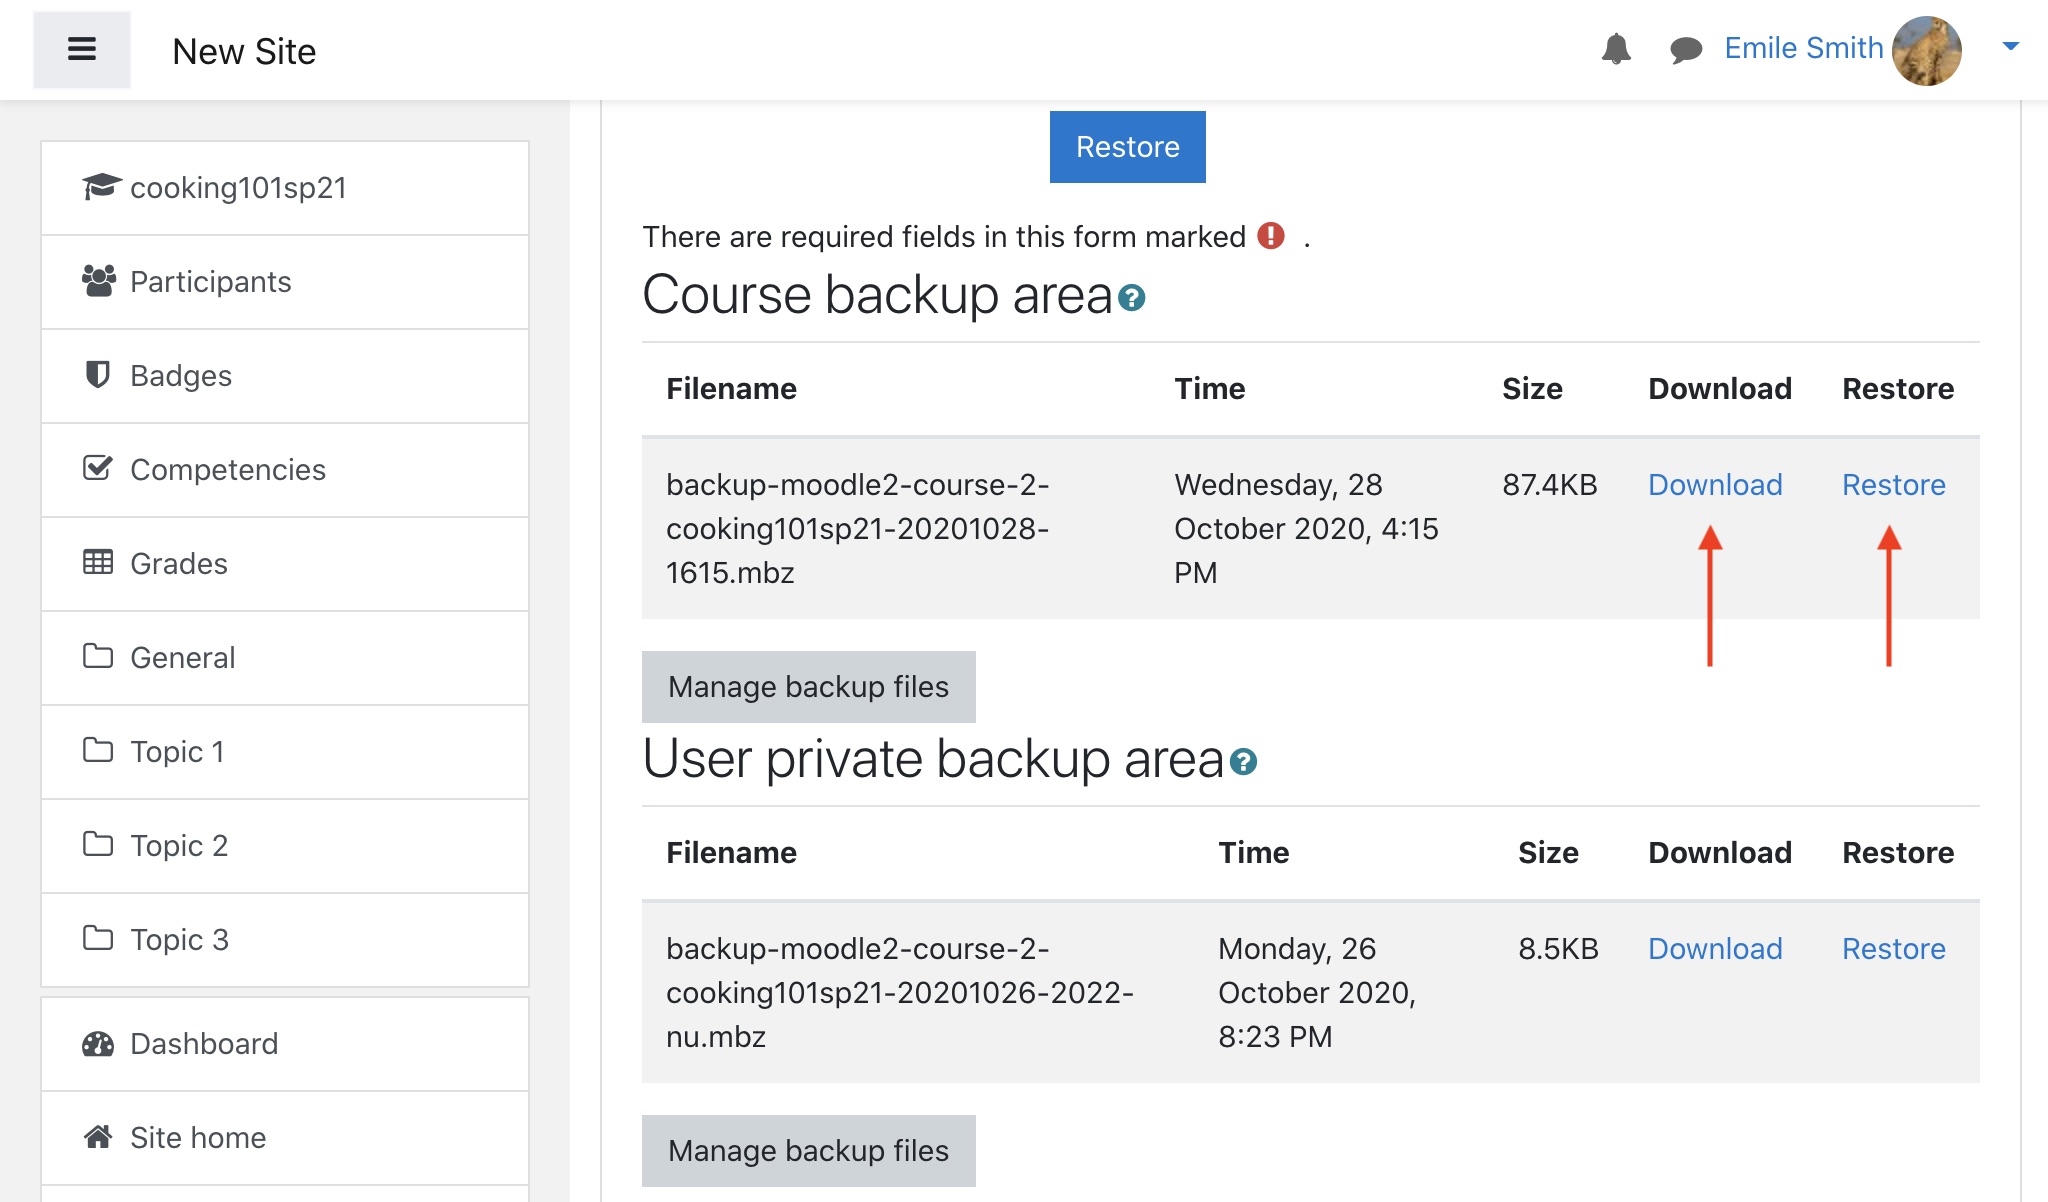This screenshot has height=1202, width=2048.
Task: Open the Topic 2 section
Action: [178, 845]
